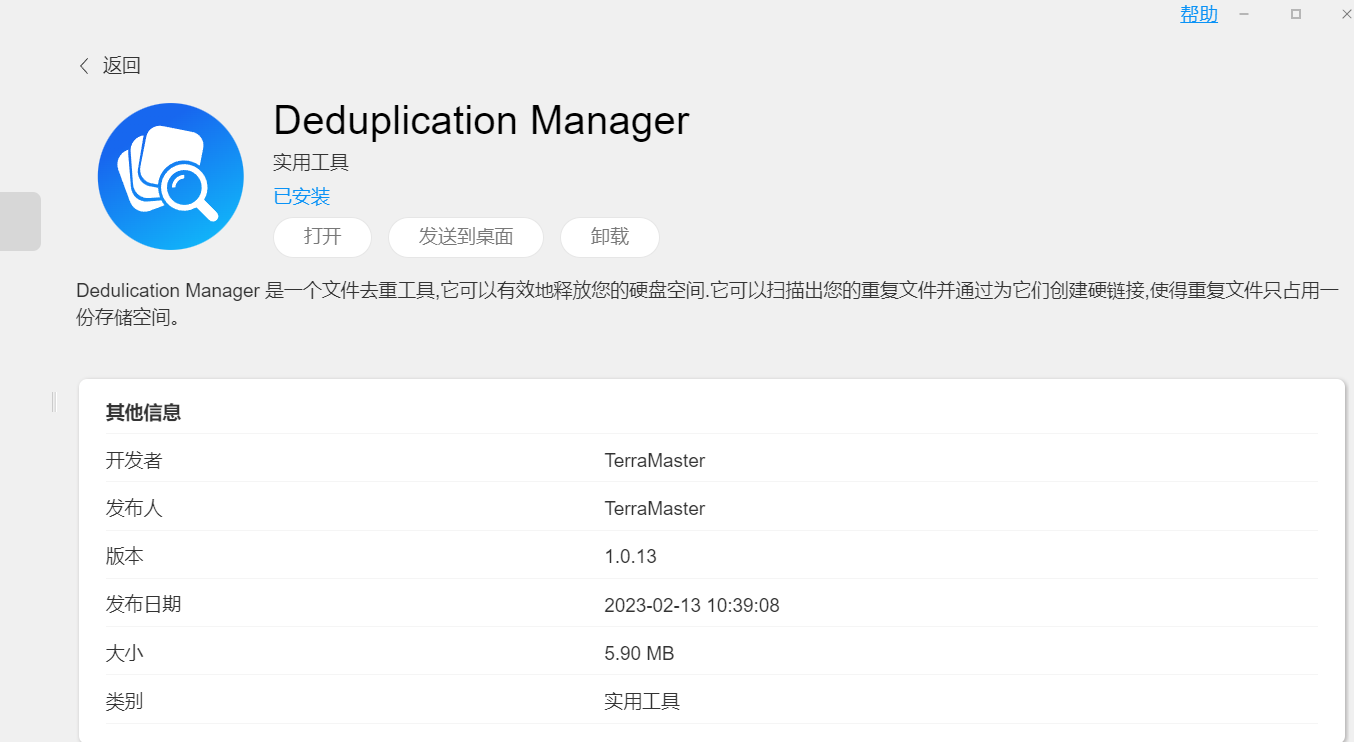Viewport: 1354px width, 742px height.
Task: Open the app with 打开 button
Action: (322, 237)
